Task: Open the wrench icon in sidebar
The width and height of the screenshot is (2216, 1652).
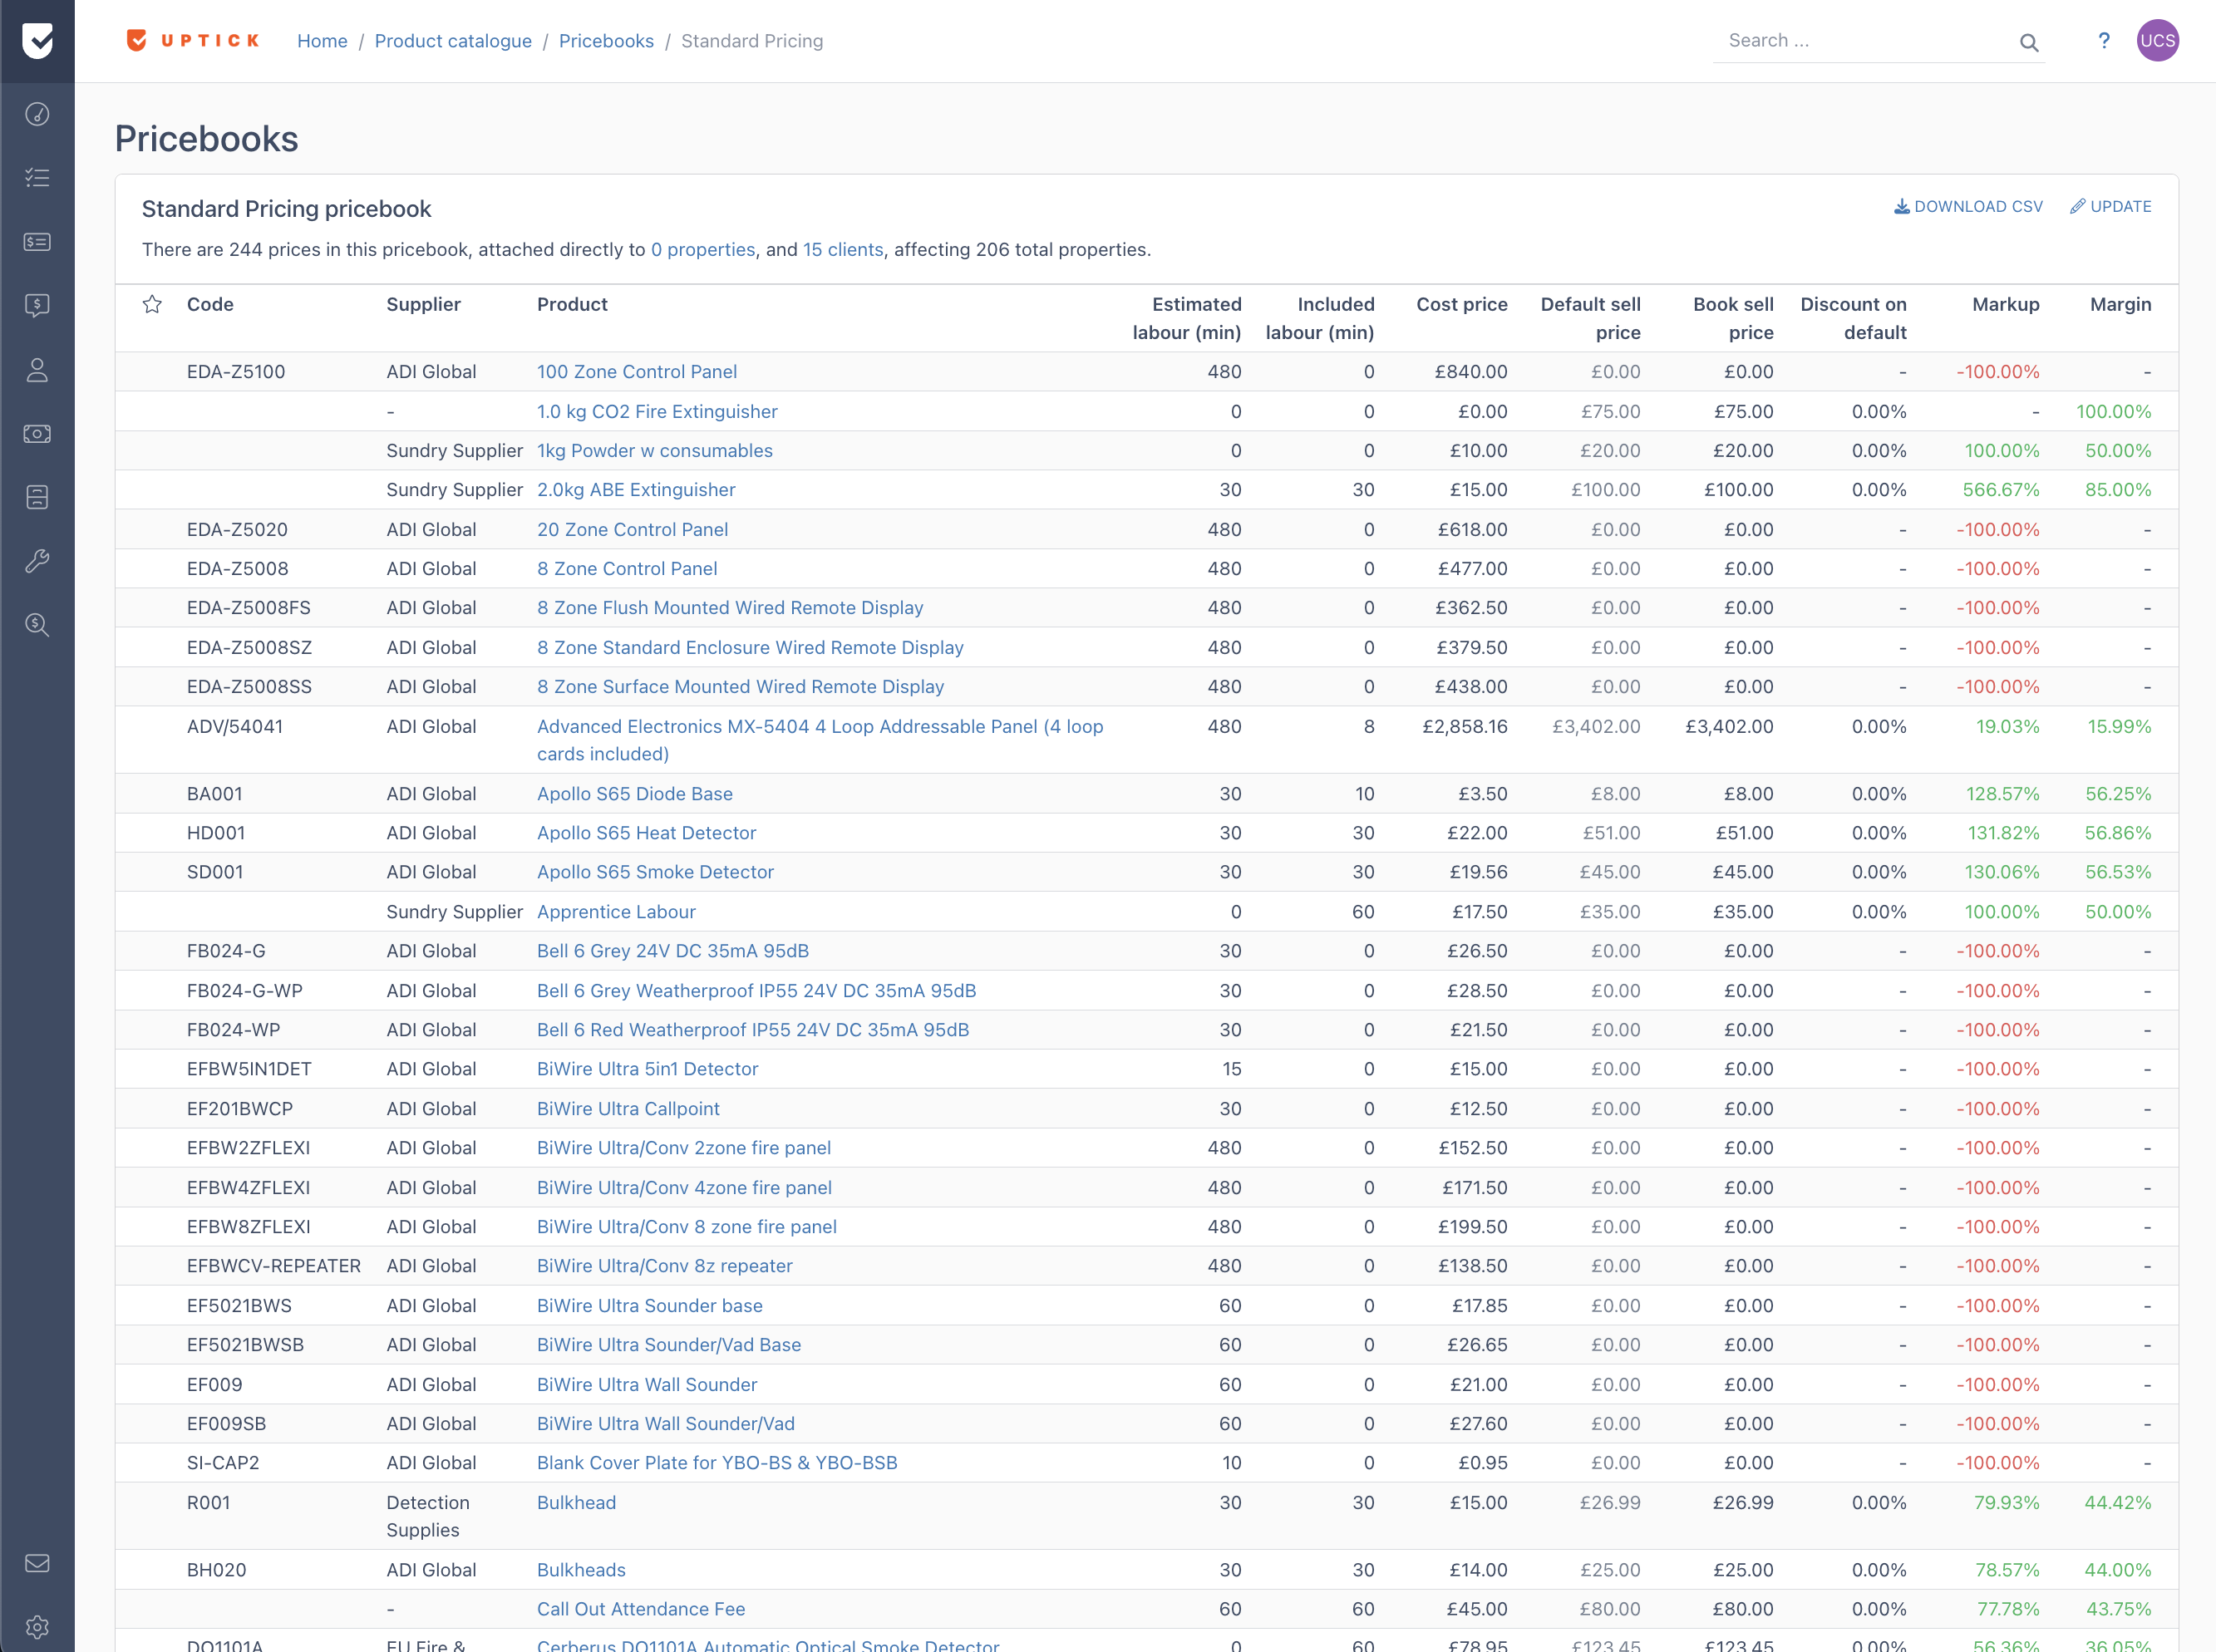Action: tap(37, 561)
